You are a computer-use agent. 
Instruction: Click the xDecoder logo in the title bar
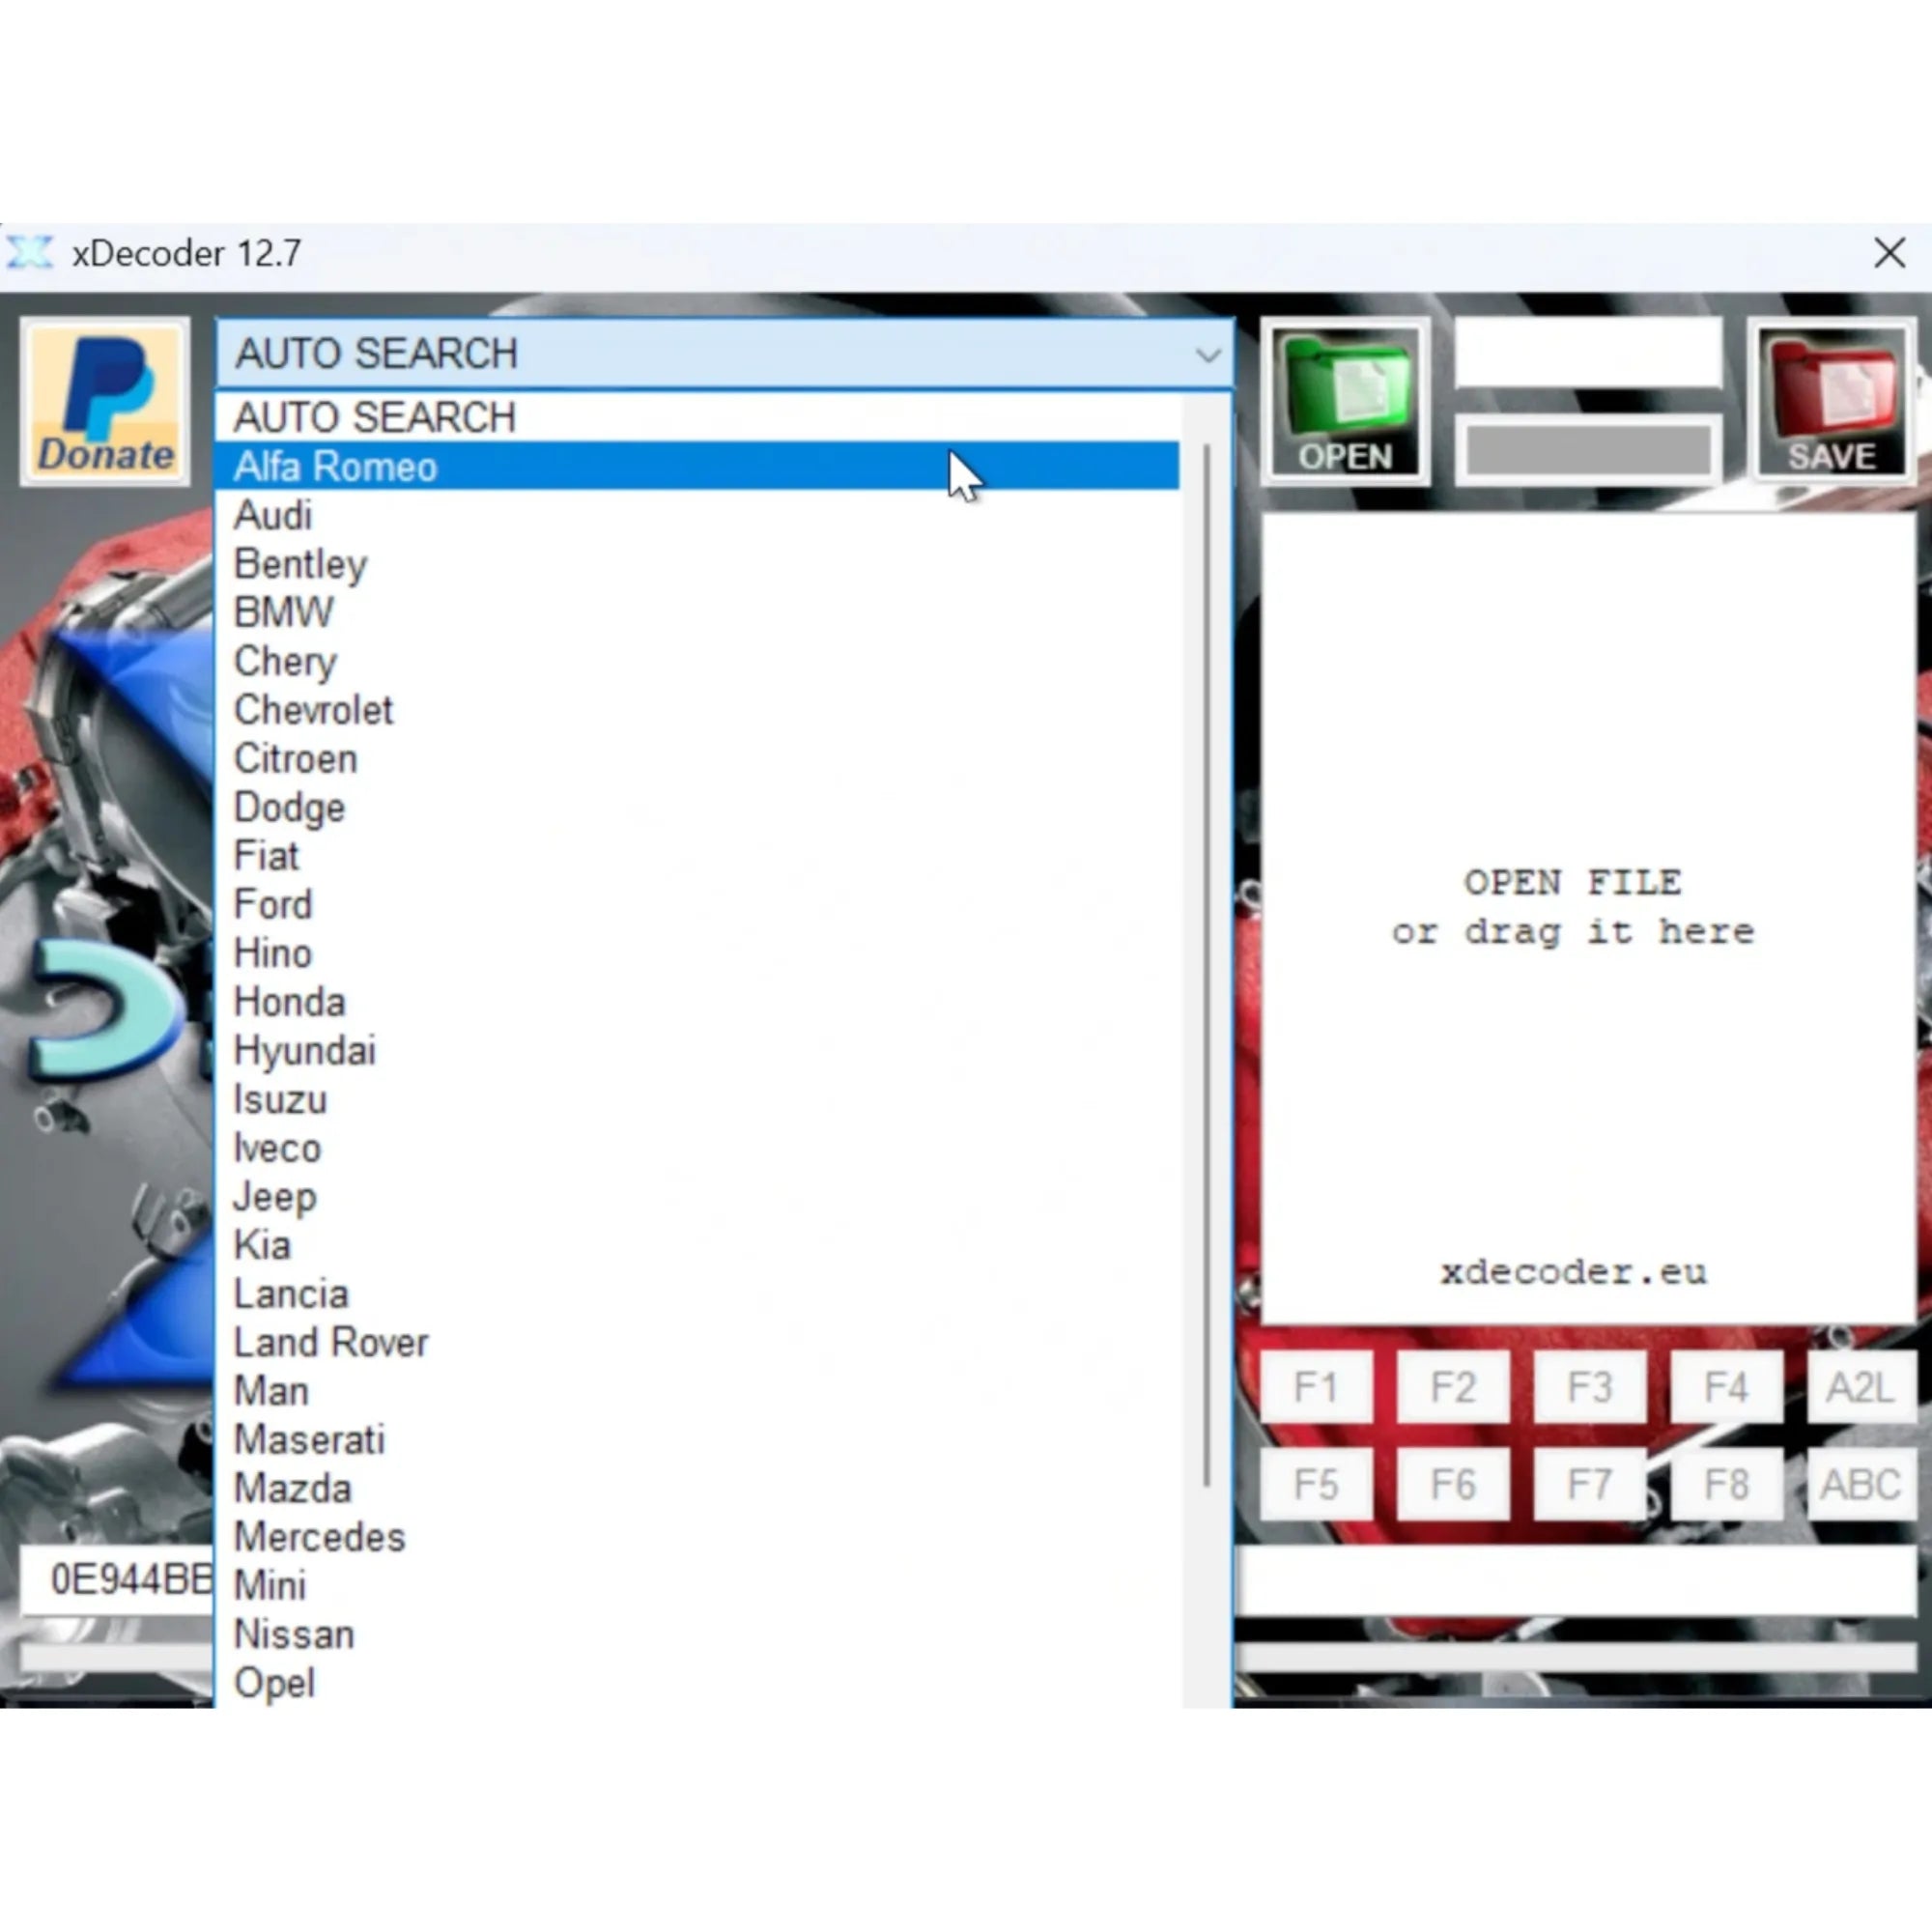pyautogui.click(x=33, y=253)
